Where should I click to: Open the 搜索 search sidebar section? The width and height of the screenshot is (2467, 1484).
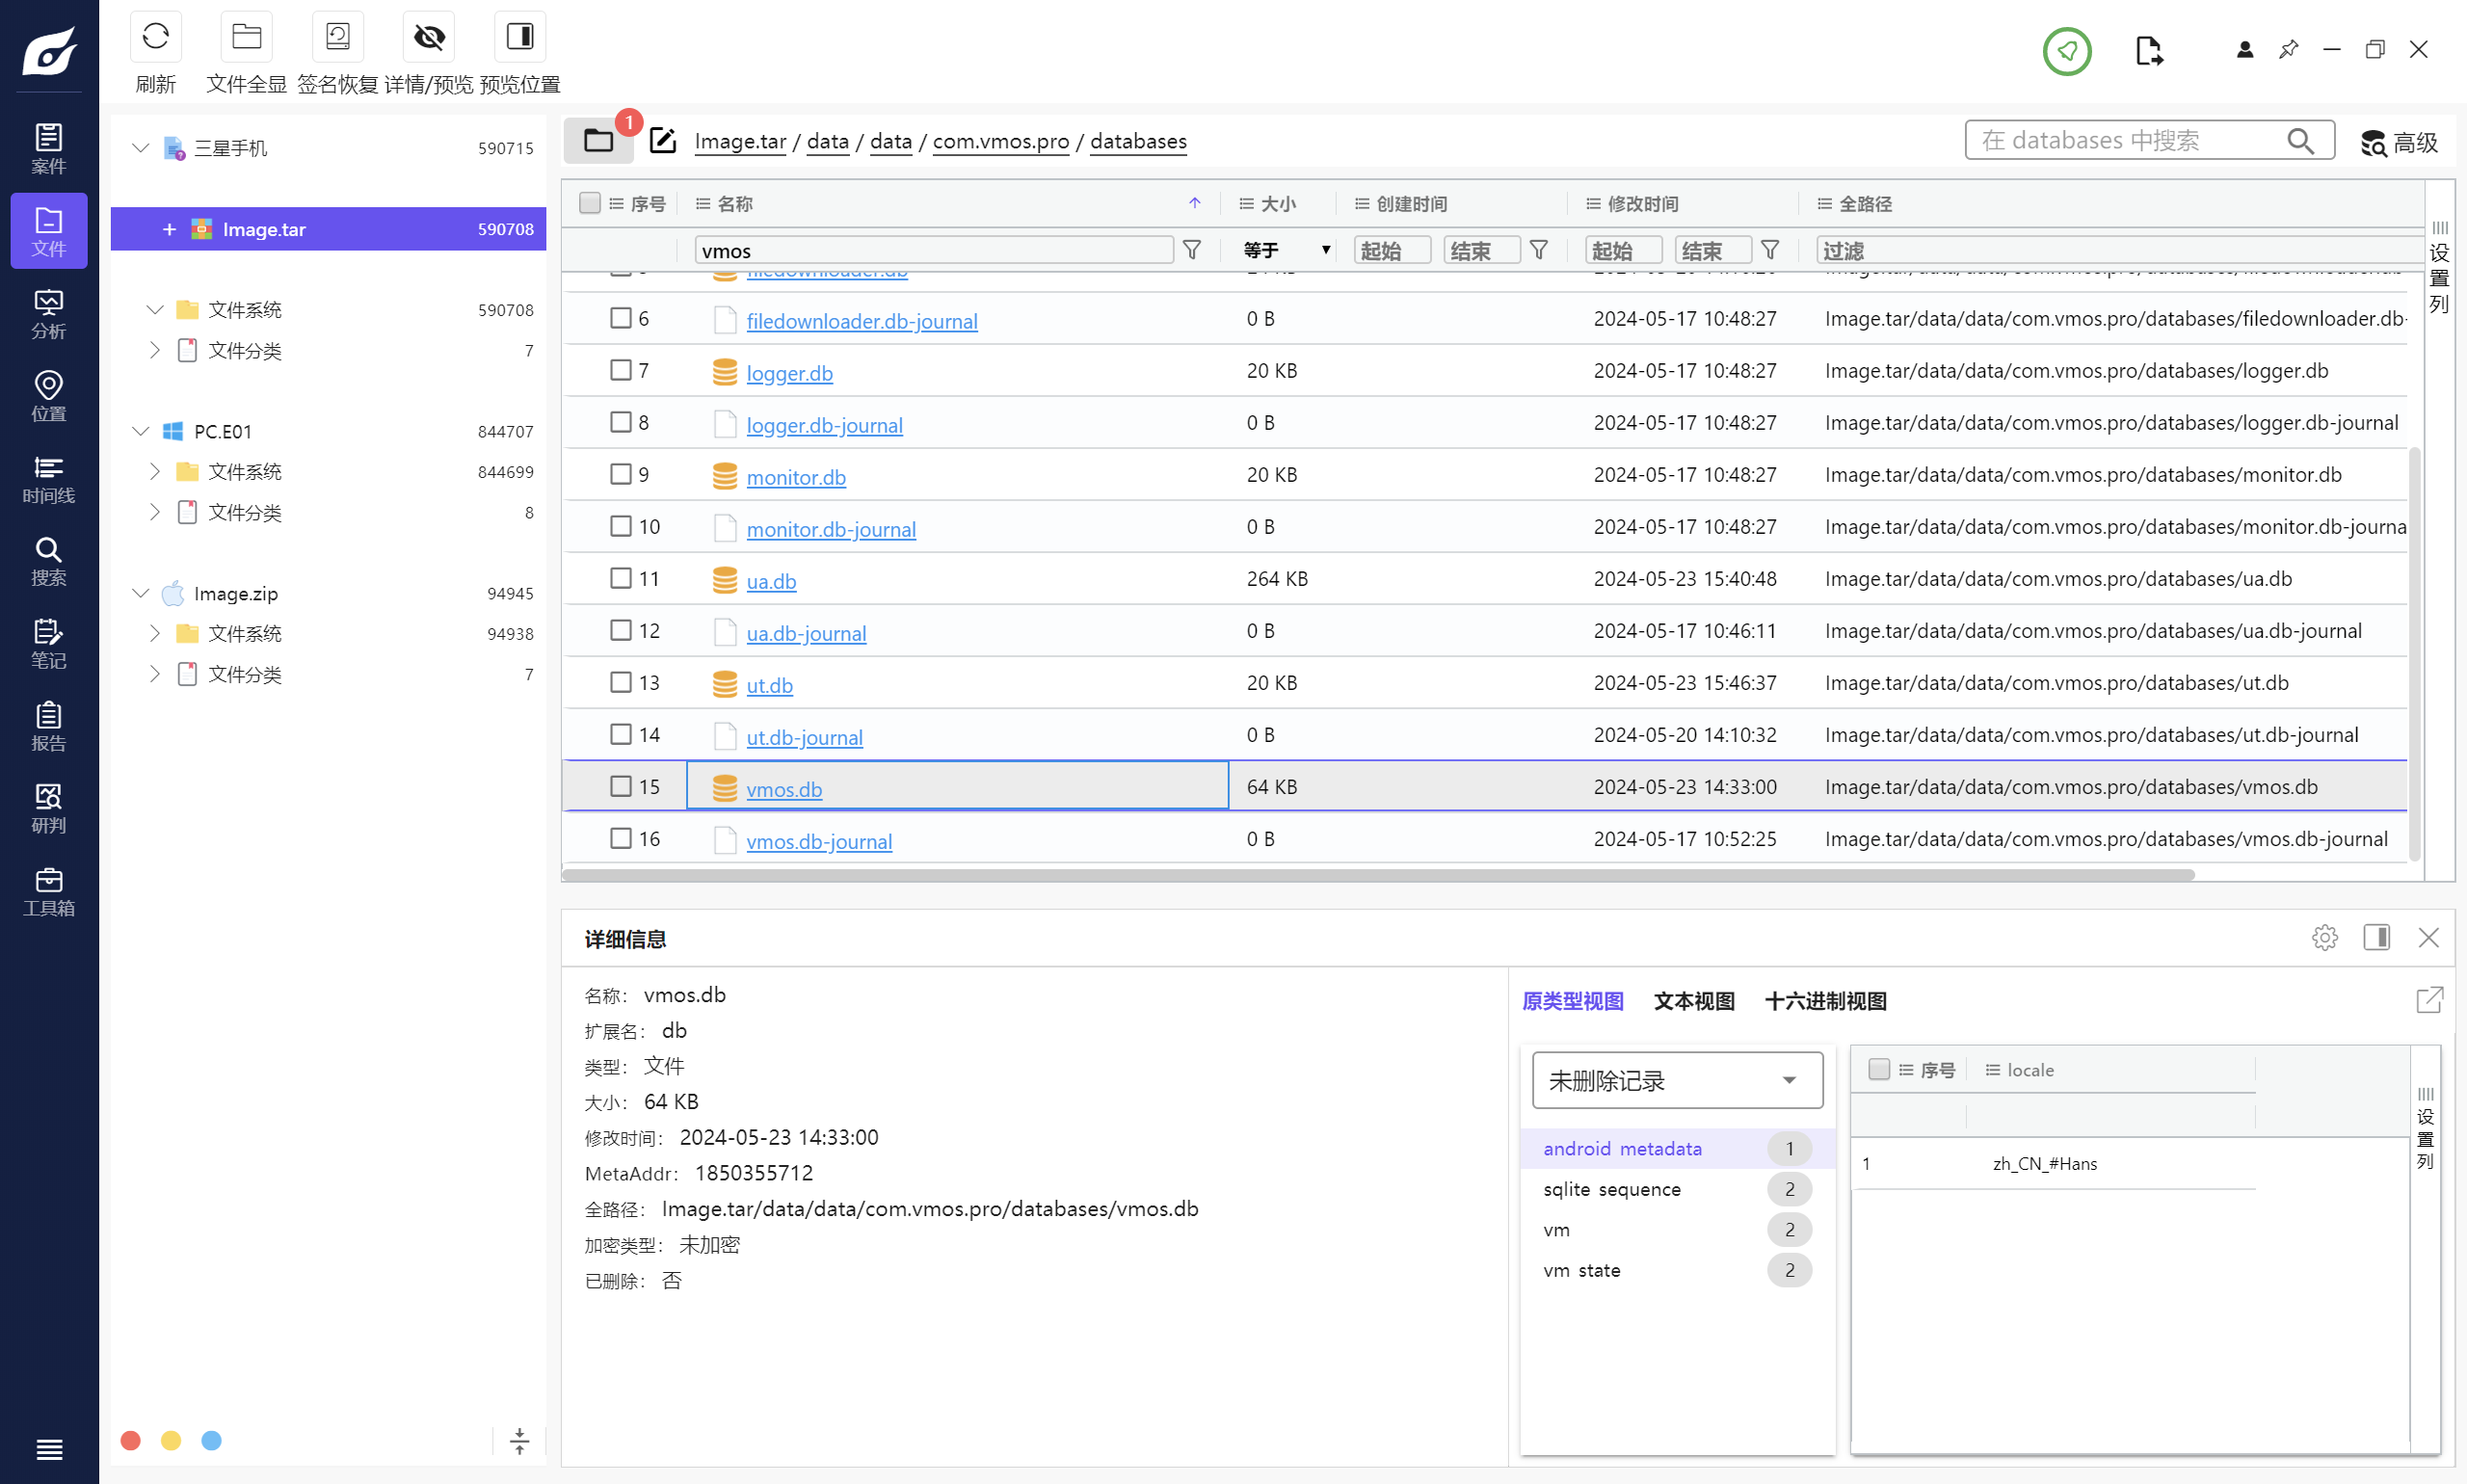pos(49,560)
